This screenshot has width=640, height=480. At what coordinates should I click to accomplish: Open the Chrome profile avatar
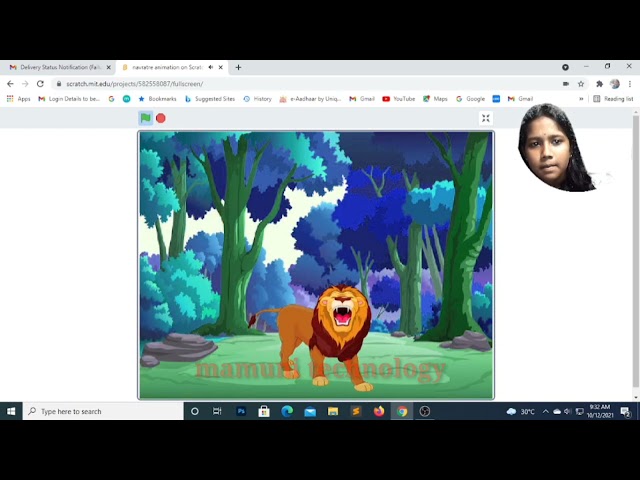615,84
